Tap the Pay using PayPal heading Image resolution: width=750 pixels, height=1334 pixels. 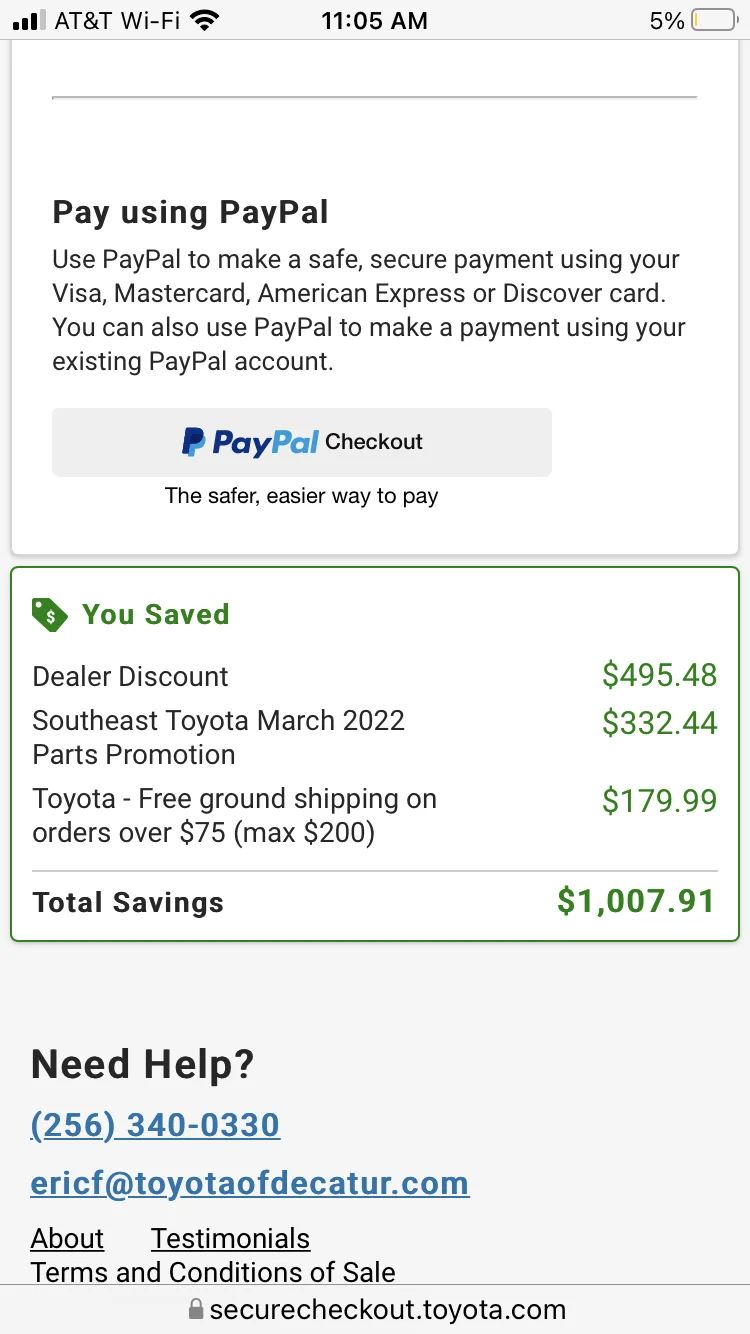coord(190,212)
